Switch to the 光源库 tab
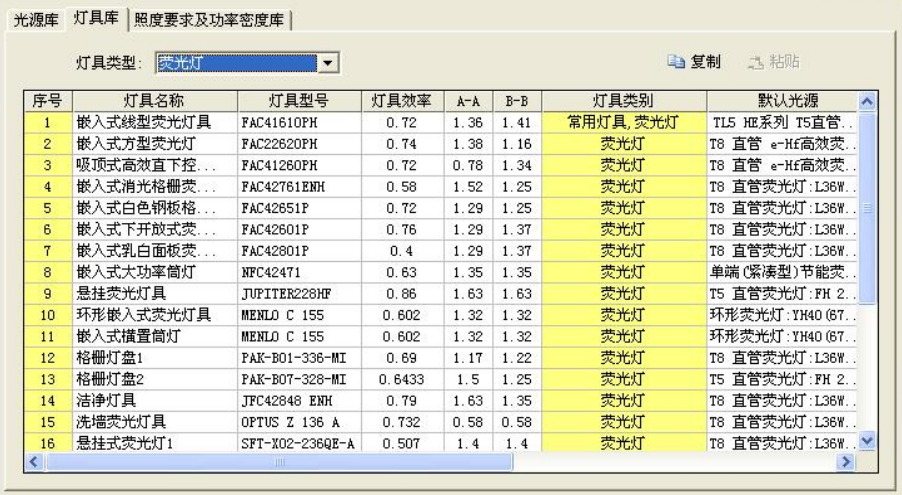Image resolution: width=902 pixels, height=495 pixels. 36,20
